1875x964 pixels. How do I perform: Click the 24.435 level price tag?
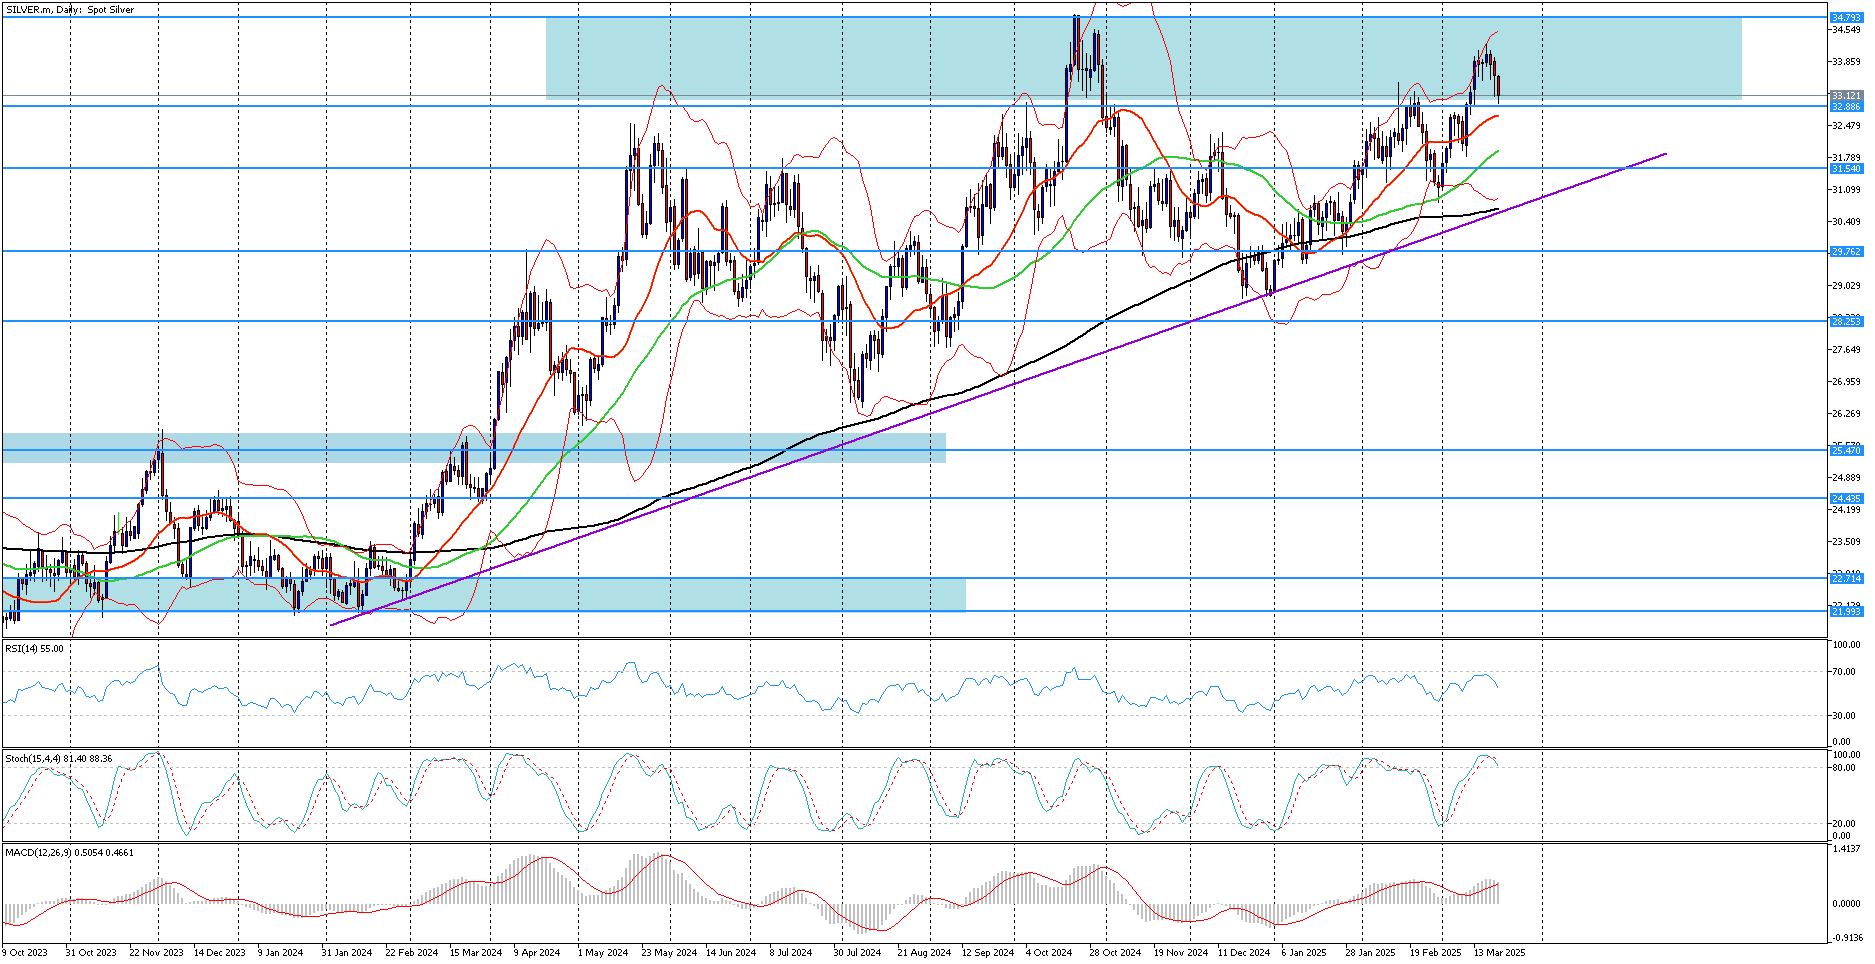pos(1846,498)
